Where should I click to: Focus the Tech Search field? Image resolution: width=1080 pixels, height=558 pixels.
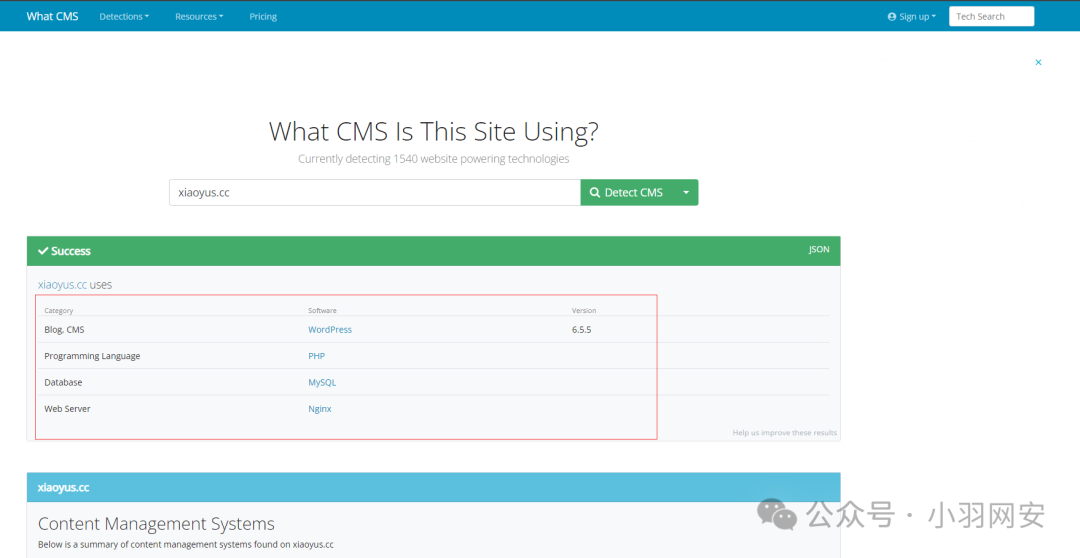[x=991, y=17]
